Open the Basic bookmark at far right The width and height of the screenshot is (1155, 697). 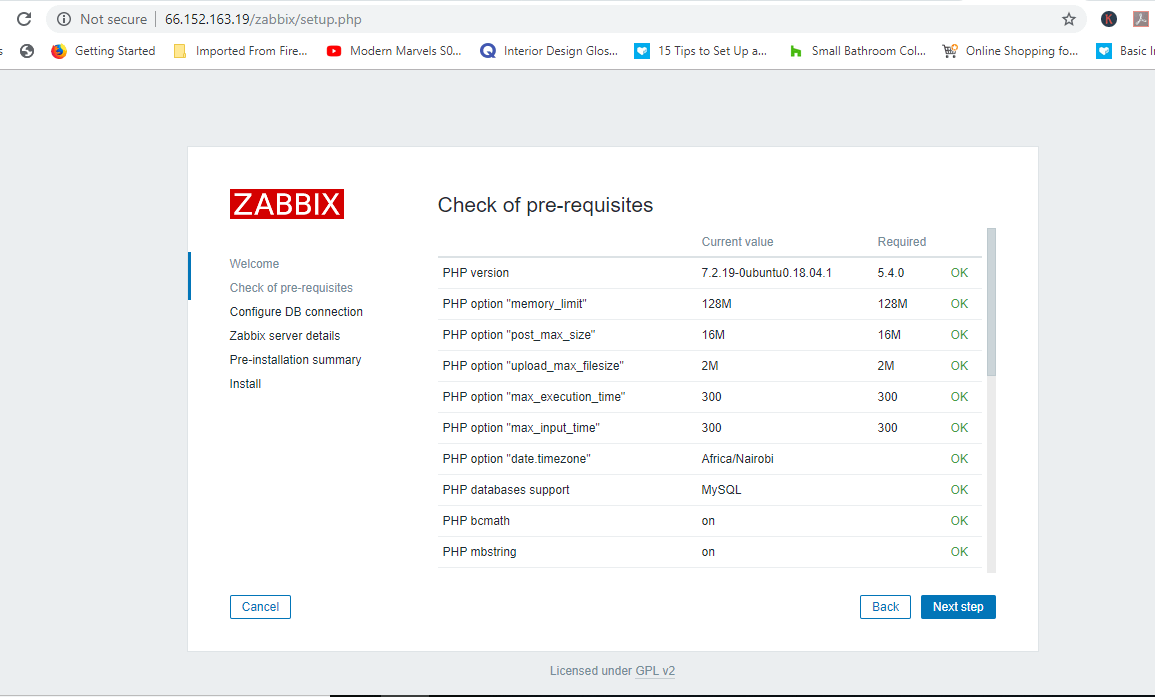pos(1126,51)
